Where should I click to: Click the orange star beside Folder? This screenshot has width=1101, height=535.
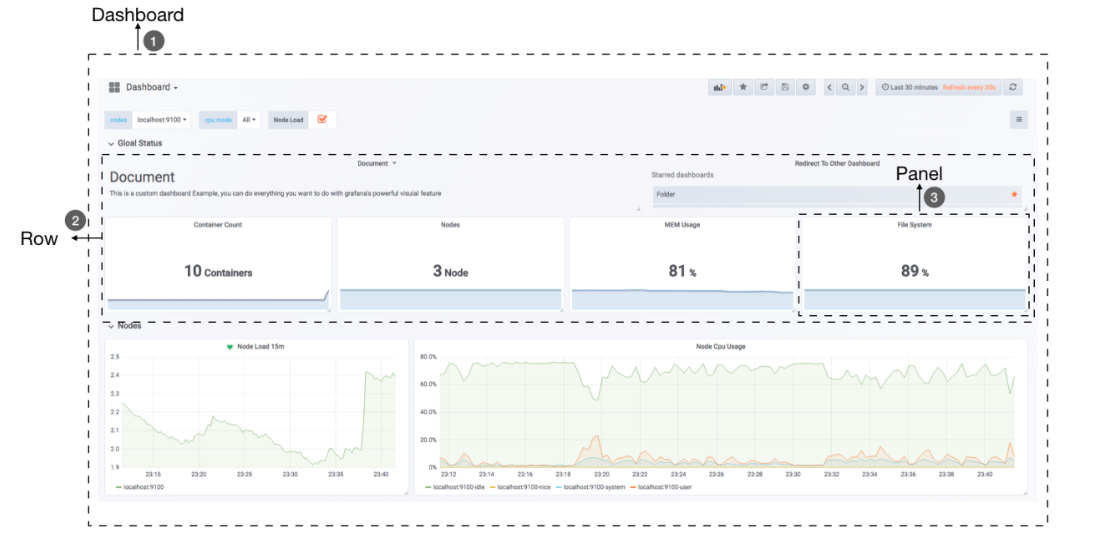tap(1014, 194)
